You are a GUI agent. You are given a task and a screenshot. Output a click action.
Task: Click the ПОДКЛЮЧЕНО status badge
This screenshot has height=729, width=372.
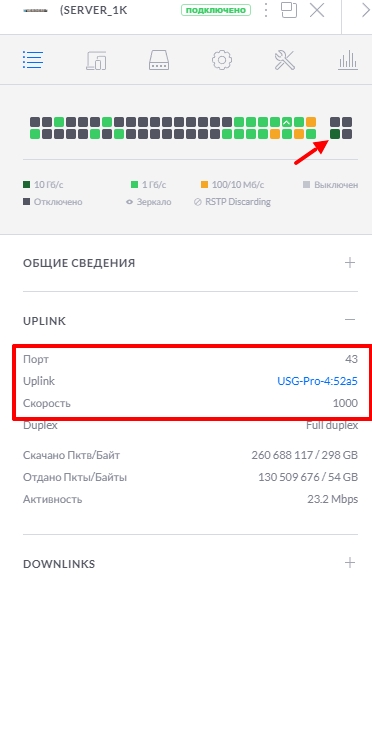[x=216, y=10]
